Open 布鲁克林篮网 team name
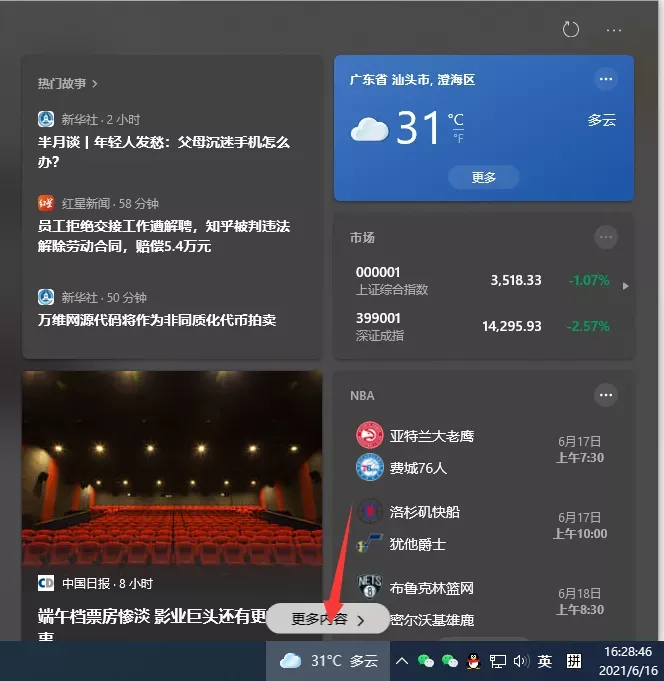The width and height of the screenshot is (664, 681). 432,588
